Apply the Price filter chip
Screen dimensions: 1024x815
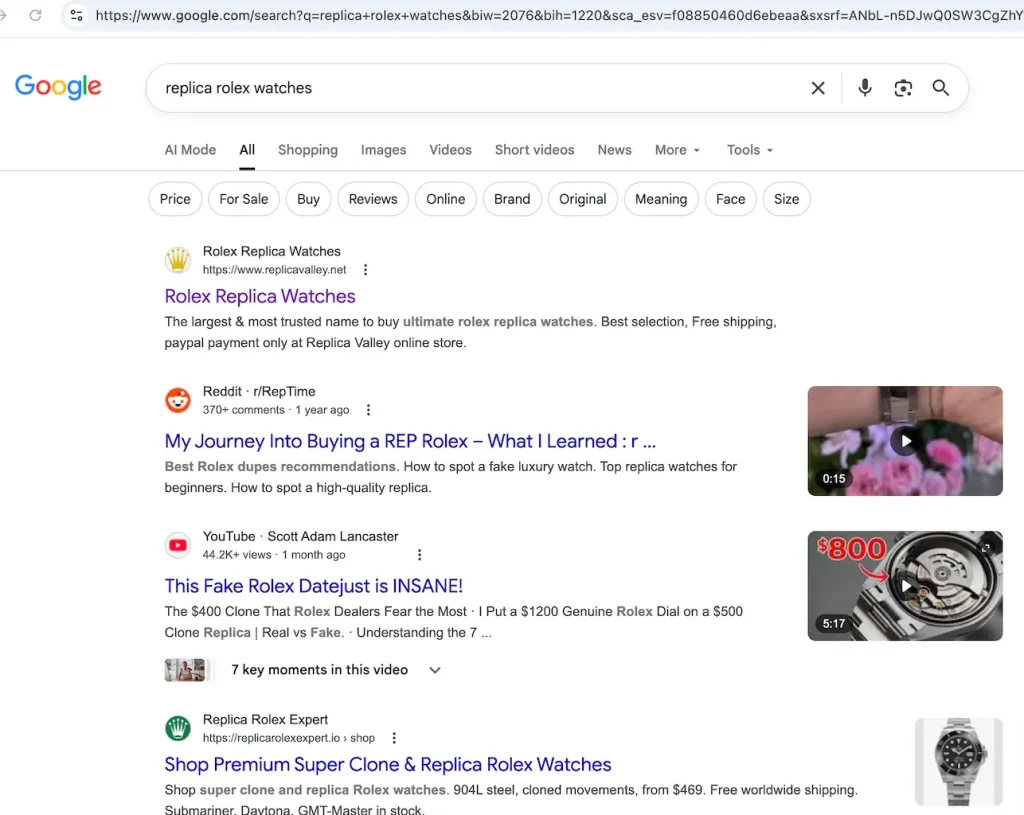point(175,199)
